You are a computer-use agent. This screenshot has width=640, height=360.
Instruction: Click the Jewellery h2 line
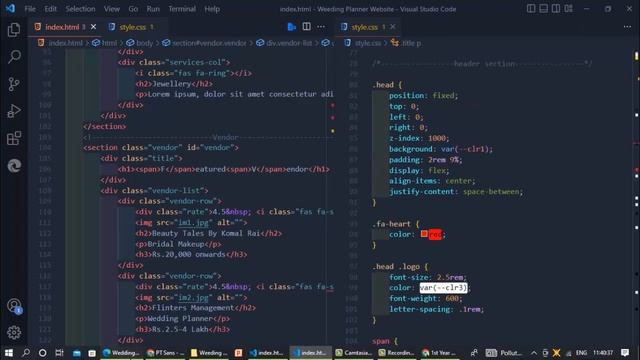(x=174, y=84)
